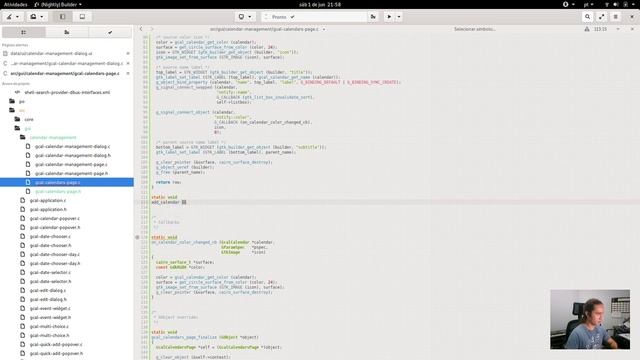This screenshot has height=360, width=640.
Task: Select the gcal-calendars-page.c entry in open pages
Action: pos(65,73)
